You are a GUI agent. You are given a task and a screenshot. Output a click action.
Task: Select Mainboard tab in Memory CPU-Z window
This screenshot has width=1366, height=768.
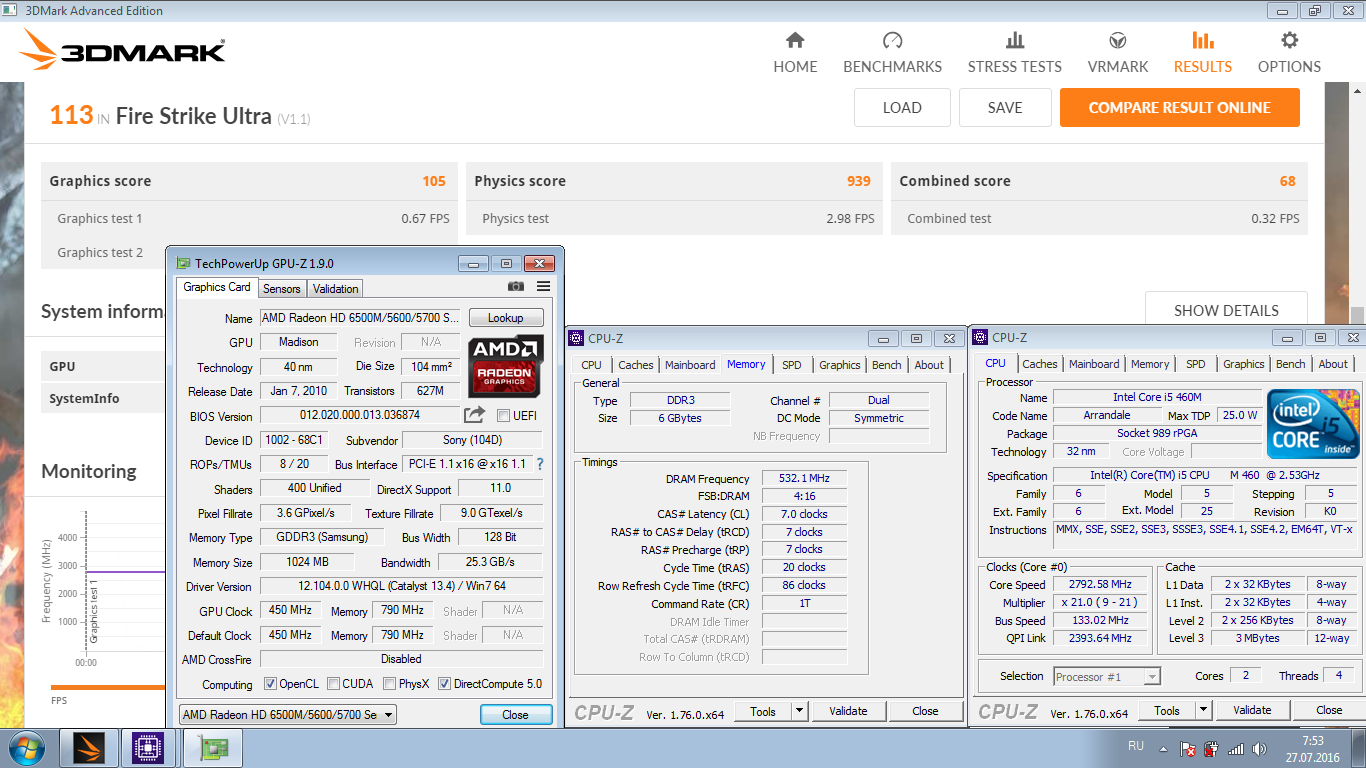tap(690, 365)
